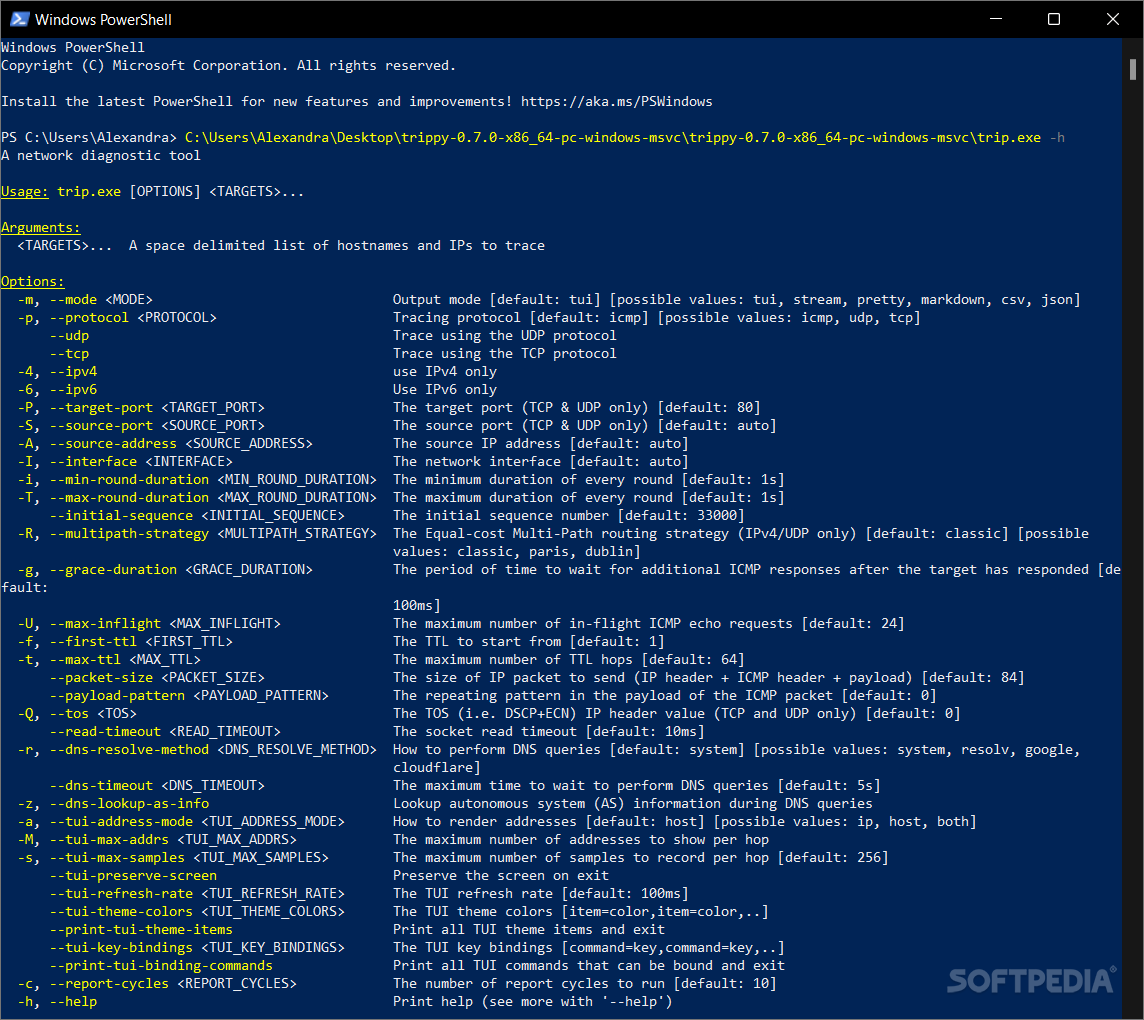Click 'The TTL to start from' description

click(529, 641)
